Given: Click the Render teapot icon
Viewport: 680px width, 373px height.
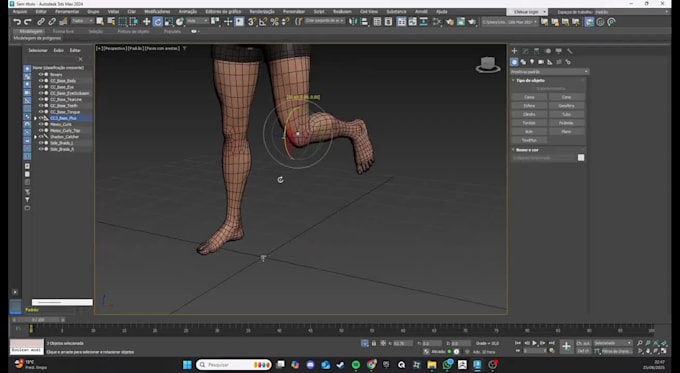Looking at the screenshot, I should pyautogui.click(x=472, y=21).
